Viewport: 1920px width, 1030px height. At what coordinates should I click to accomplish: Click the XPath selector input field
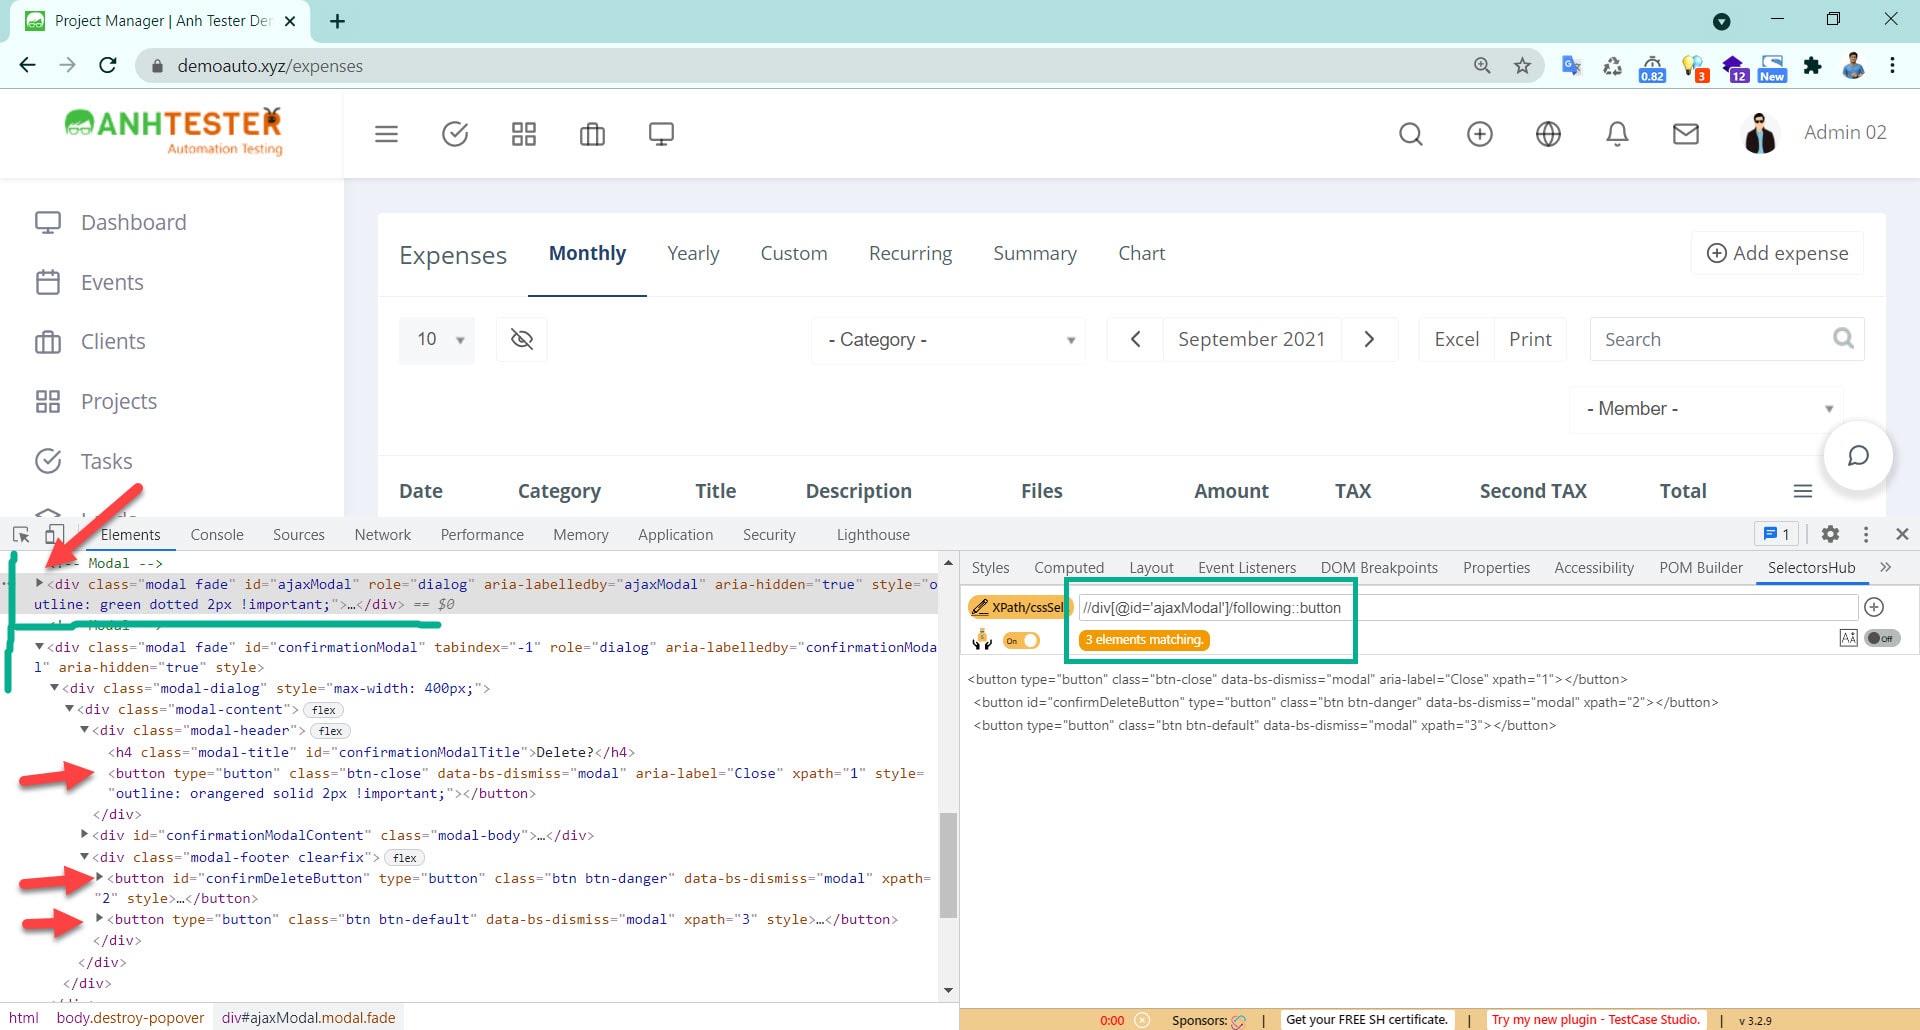(x=1468, y=607)
